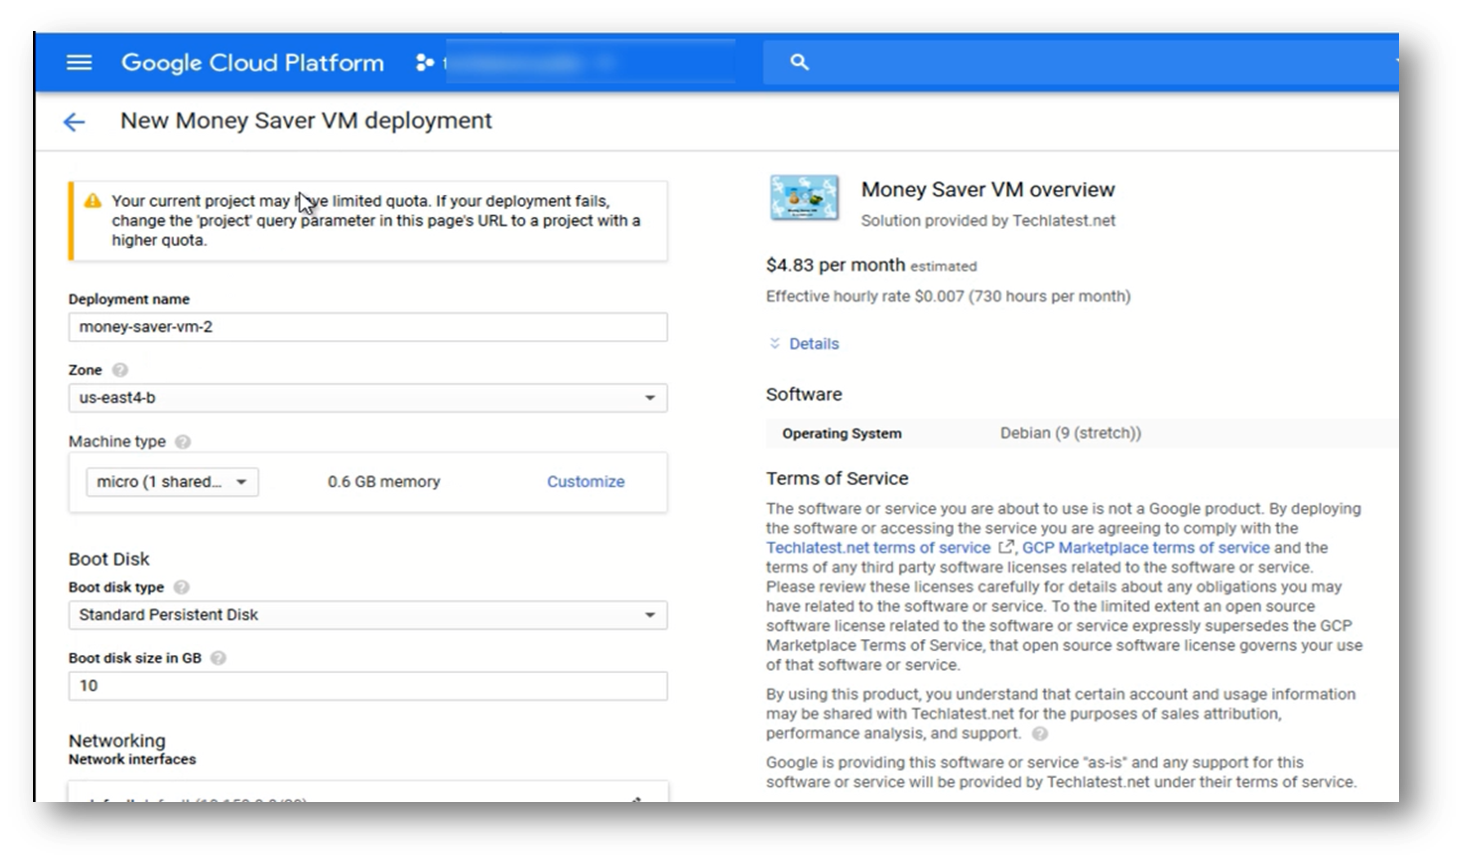Click the Networking section heading
This screenshot has width=1464, height=863.
[117, 741]
